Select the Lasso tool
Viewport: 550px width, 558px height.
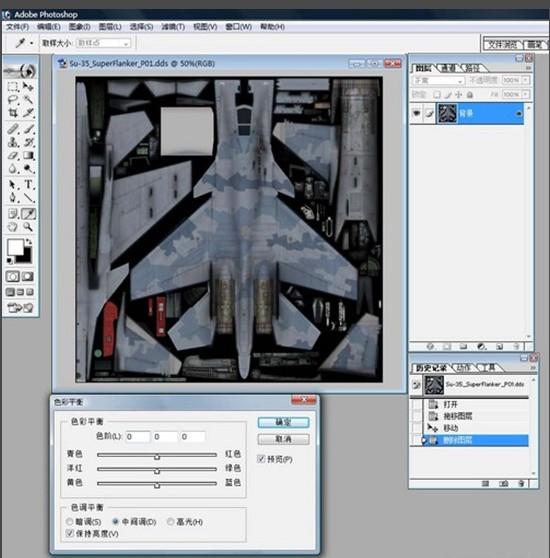click(13, 100)
